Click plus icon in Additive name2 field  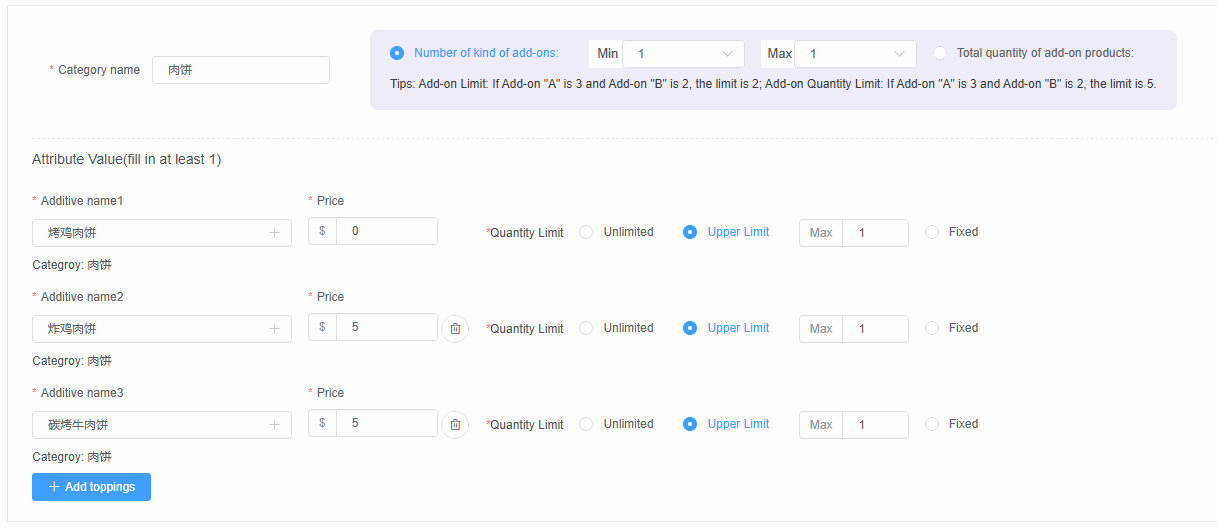click(x=274, y=329)
